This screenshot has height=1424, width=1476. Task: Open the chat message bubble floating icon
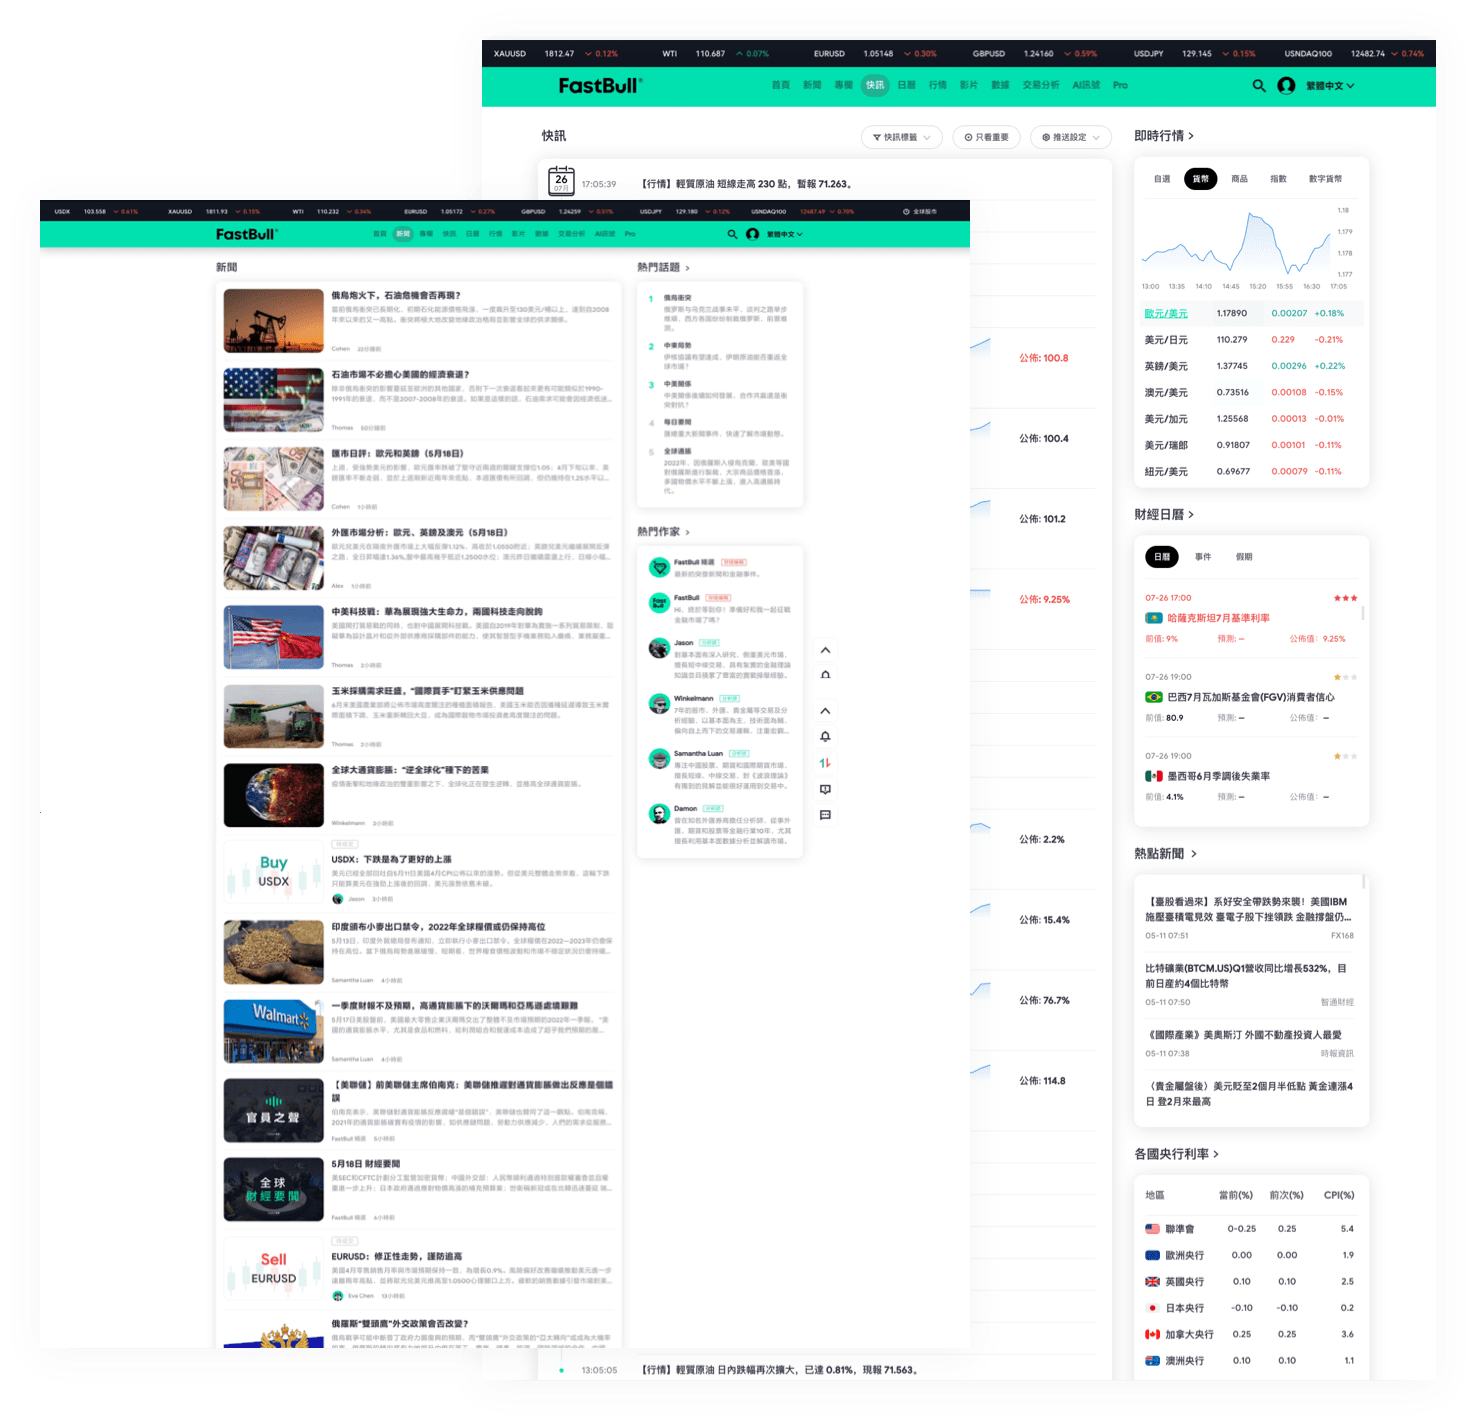tap(825, 815)
